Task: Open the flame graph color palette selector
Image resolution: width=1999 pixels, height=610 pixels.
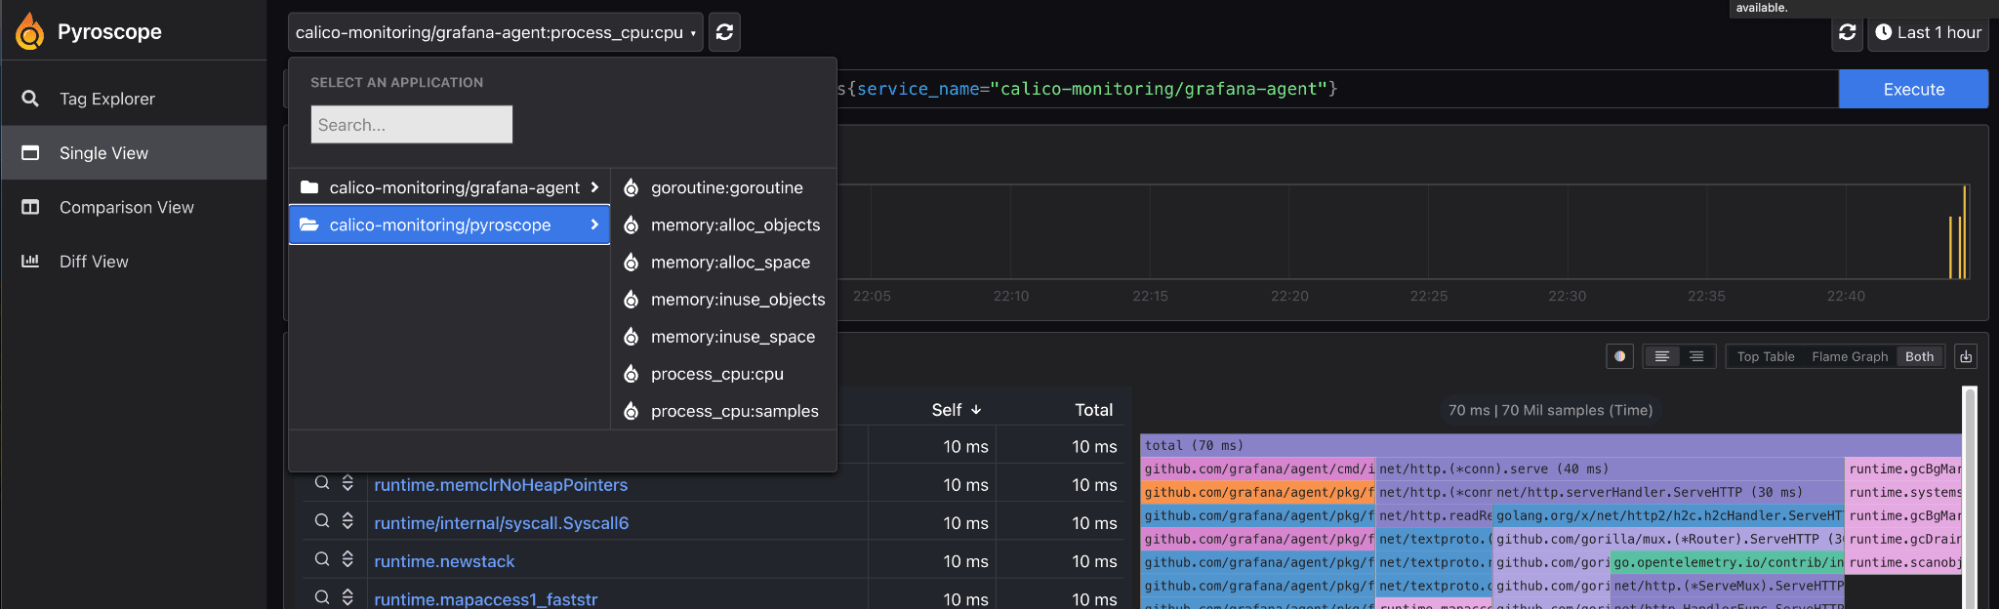Action: (1619, 356)
